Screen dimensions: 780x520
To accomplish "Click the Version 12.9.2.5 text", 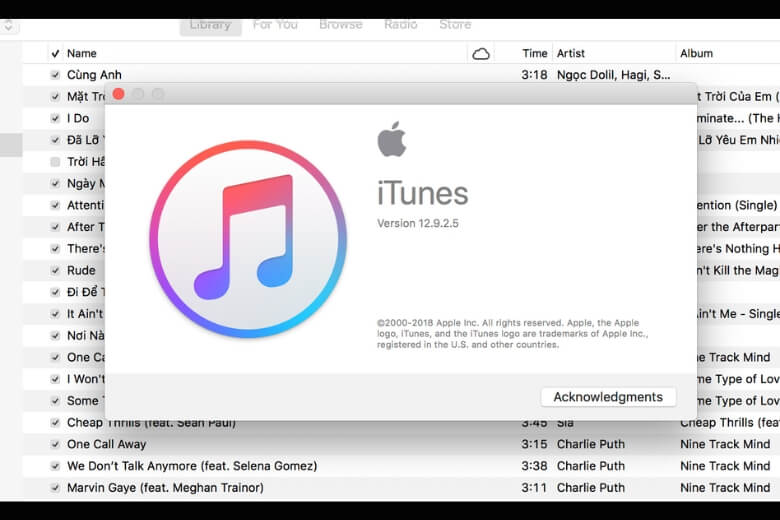I will [x=417, y=223].
